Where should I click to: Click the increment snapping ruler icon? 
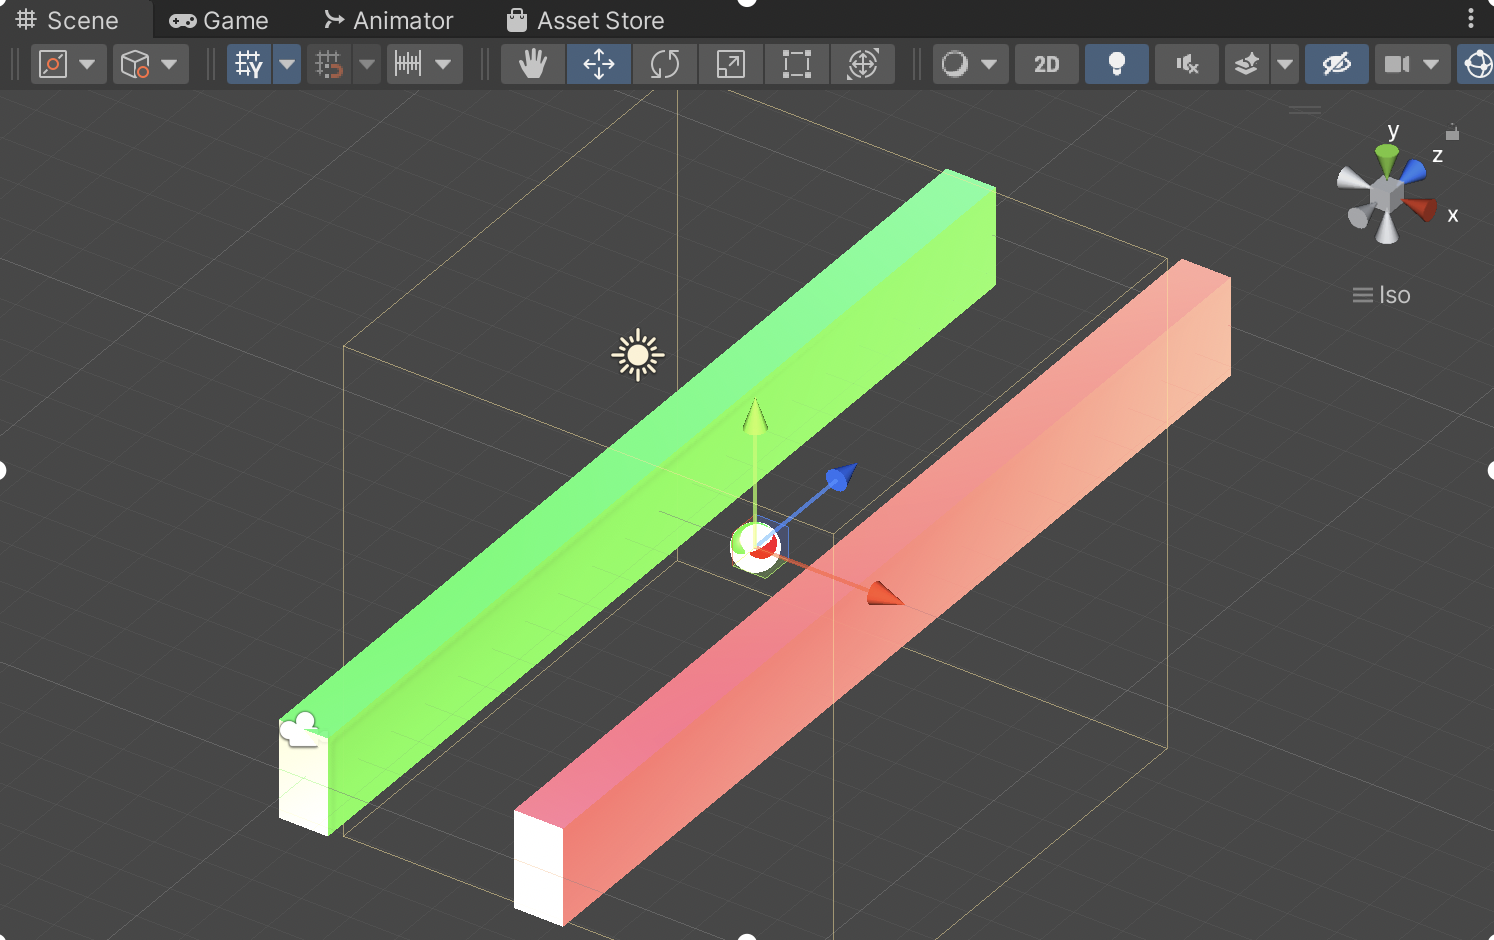pyautogui.click(x=408, y=65)
